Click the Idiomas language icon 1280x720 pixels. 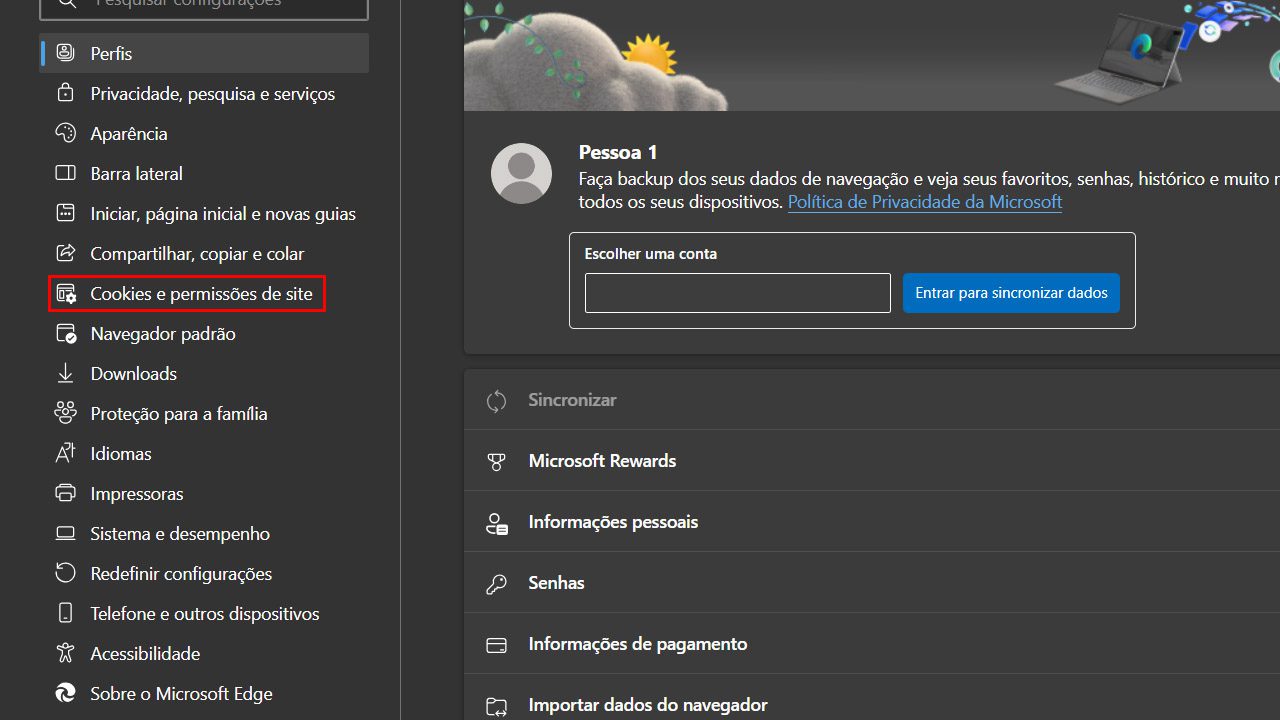(x=65, y=453)
